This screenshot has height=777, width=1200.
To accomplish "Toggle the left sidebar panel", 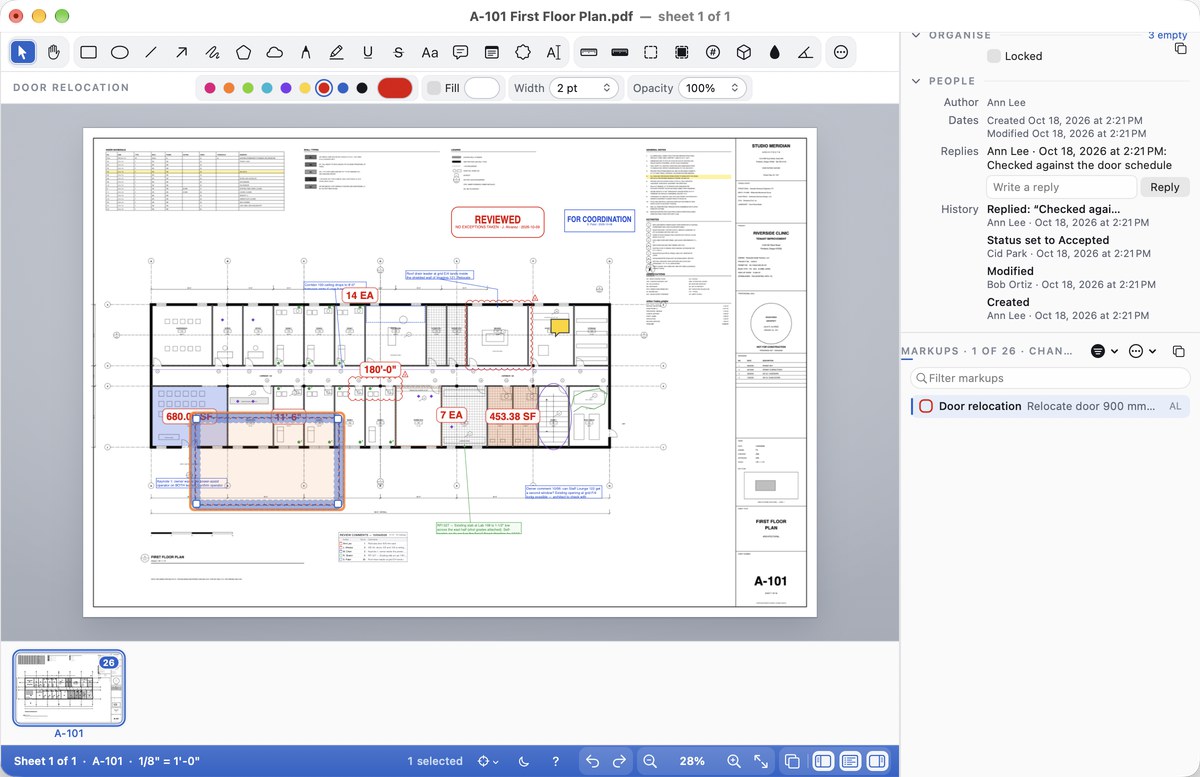I will pos(822,761).
